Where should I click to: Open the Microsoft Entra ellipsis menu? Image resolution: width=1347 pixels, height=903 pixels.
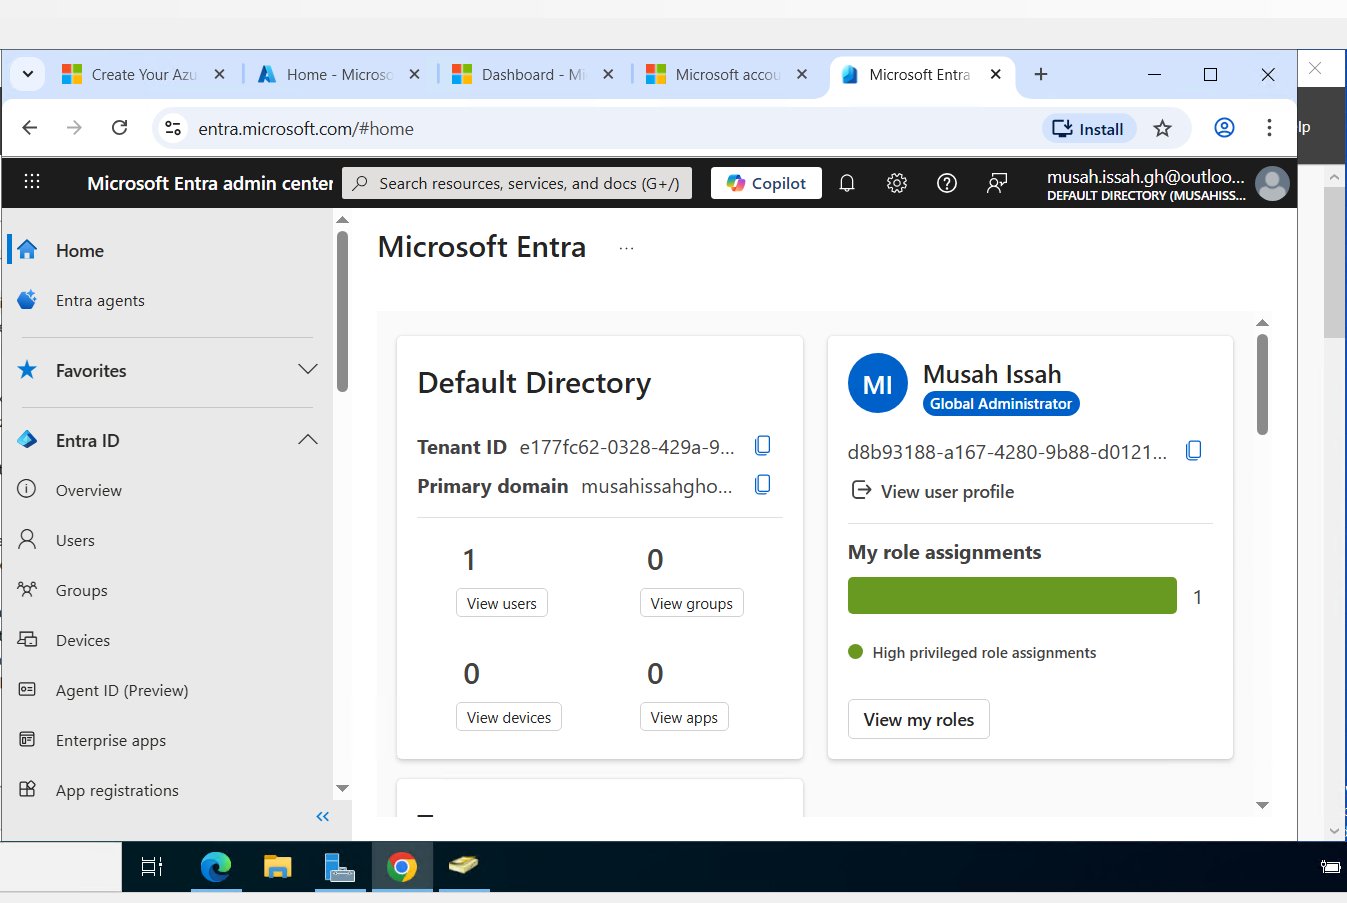click(x=626, y=248)
